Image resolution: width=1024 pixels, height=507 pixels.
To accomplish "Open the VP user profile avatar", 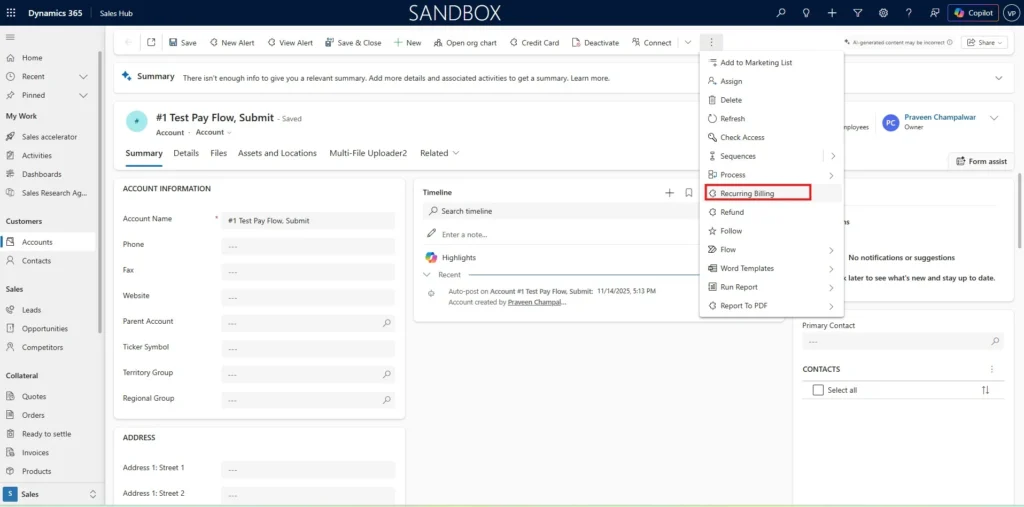I will click(1011, 12).
